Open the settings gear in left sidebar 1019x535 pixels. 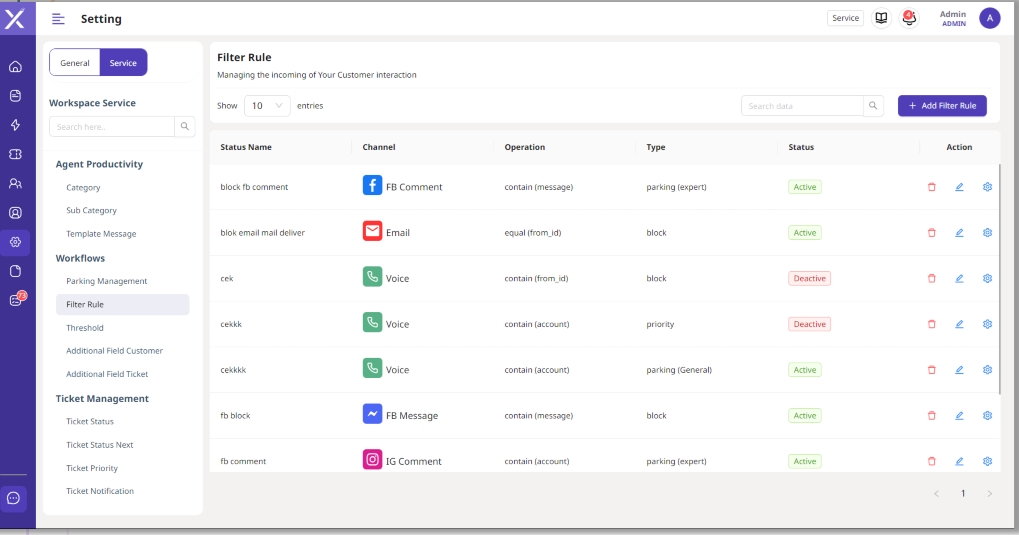15,242
